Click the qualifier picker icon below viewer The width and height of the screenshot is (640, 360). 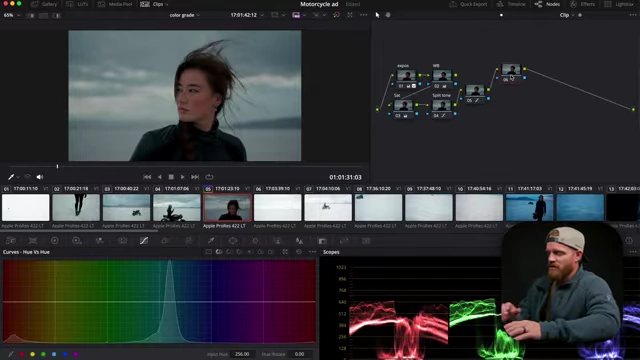(11, 177)
